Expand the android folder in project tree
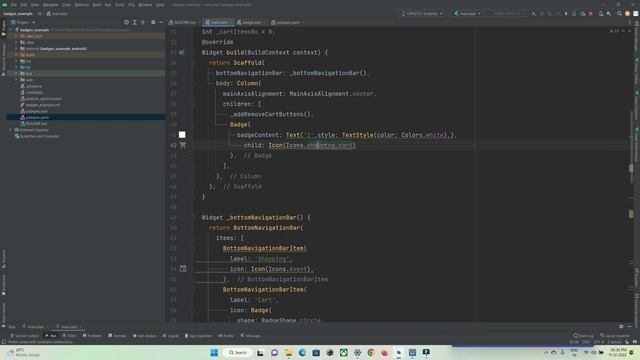The height and width of the screenshot is (360, 640). point(16,49)
